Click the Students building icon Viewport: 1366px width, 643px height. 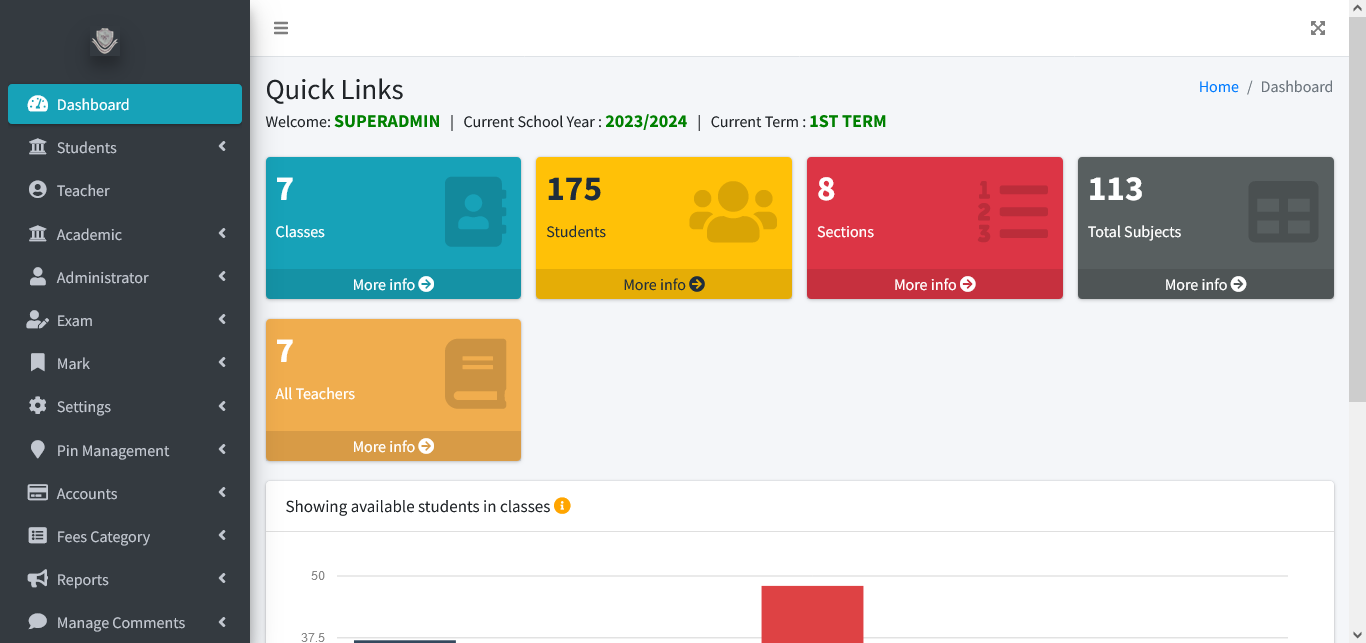38,147
